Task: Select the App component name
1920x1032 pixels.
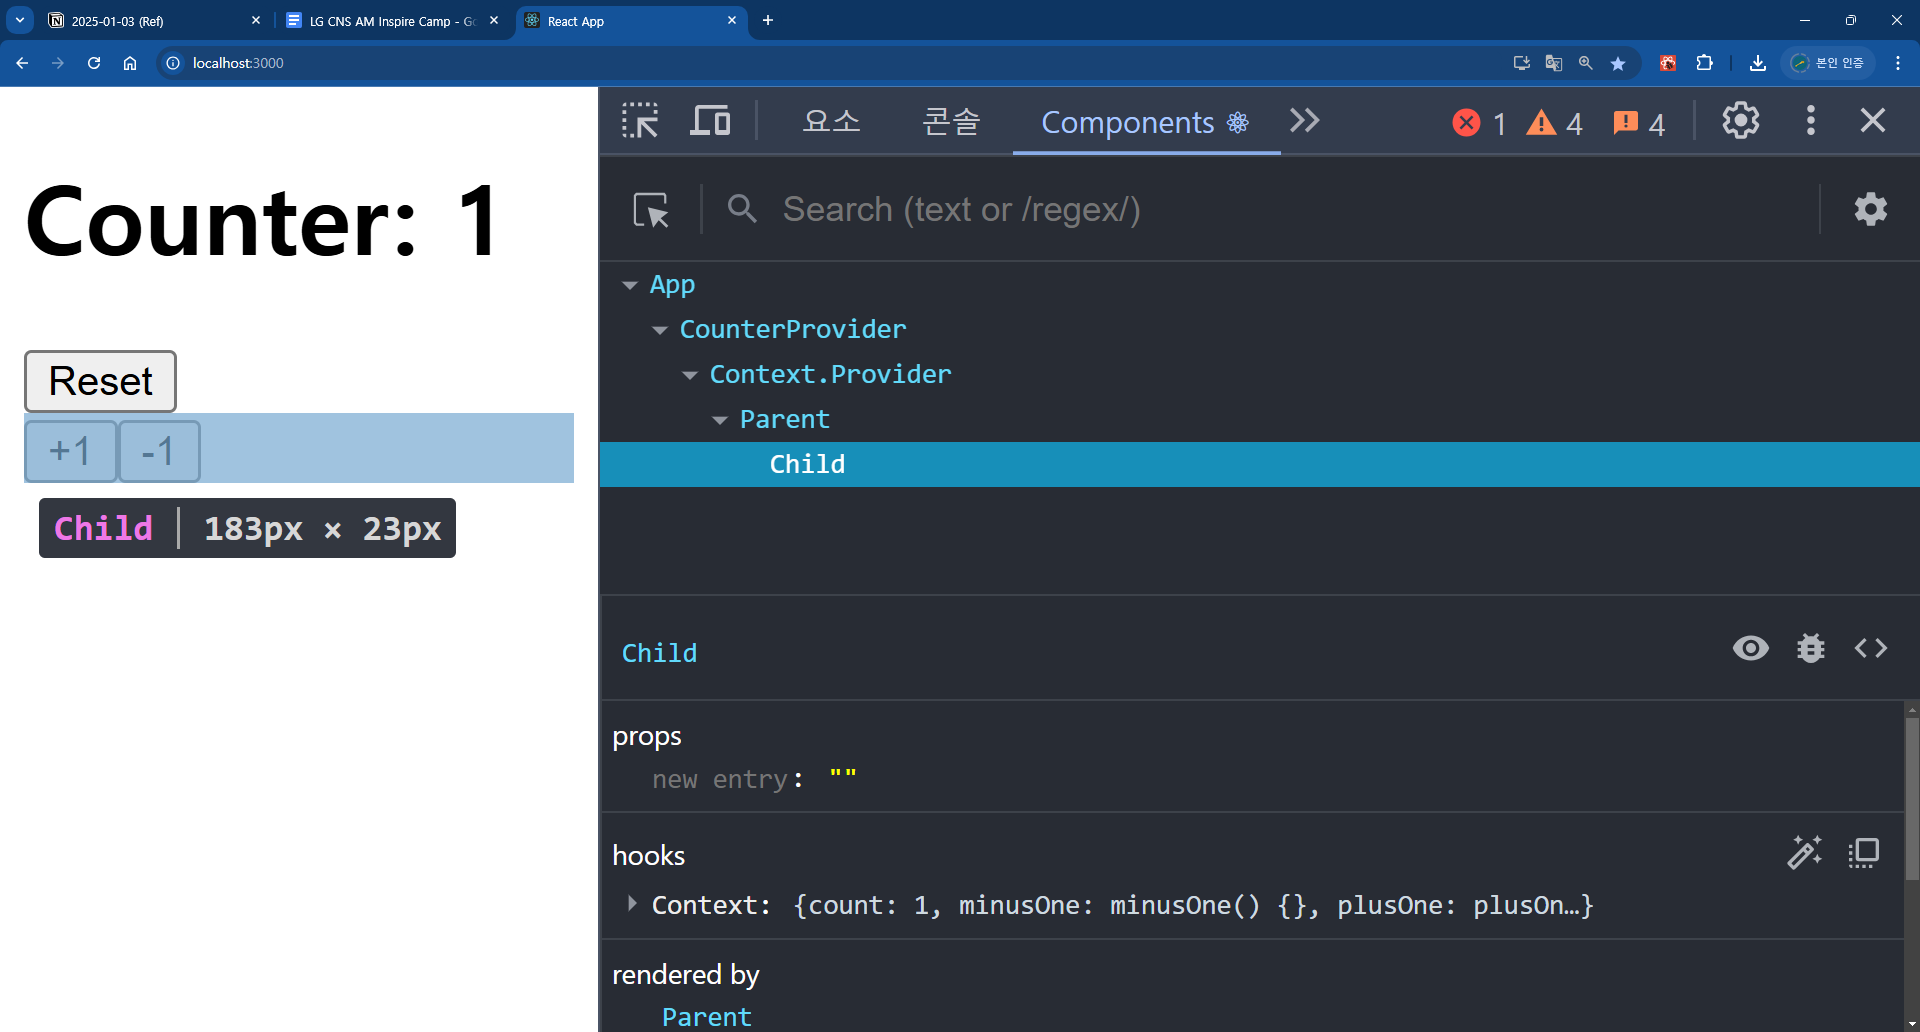Action: click(x=672, y=285)
